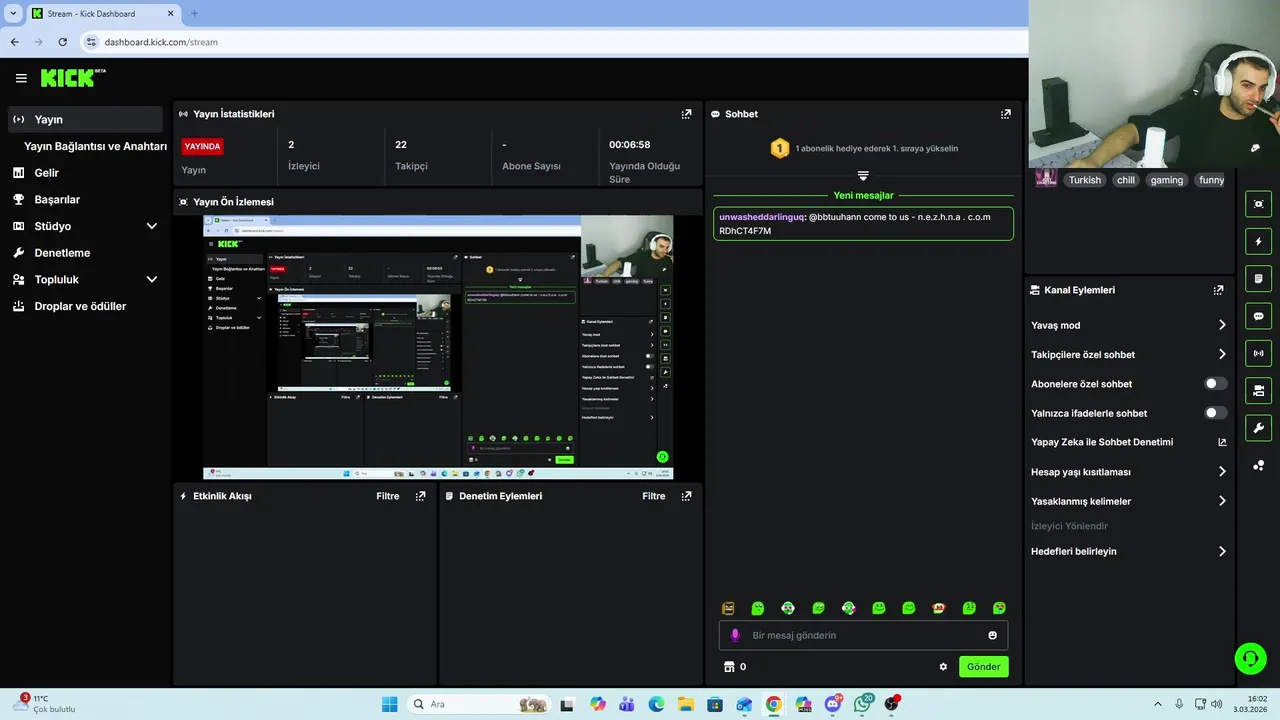Click the Windows taskbar search box Ara

479,704
